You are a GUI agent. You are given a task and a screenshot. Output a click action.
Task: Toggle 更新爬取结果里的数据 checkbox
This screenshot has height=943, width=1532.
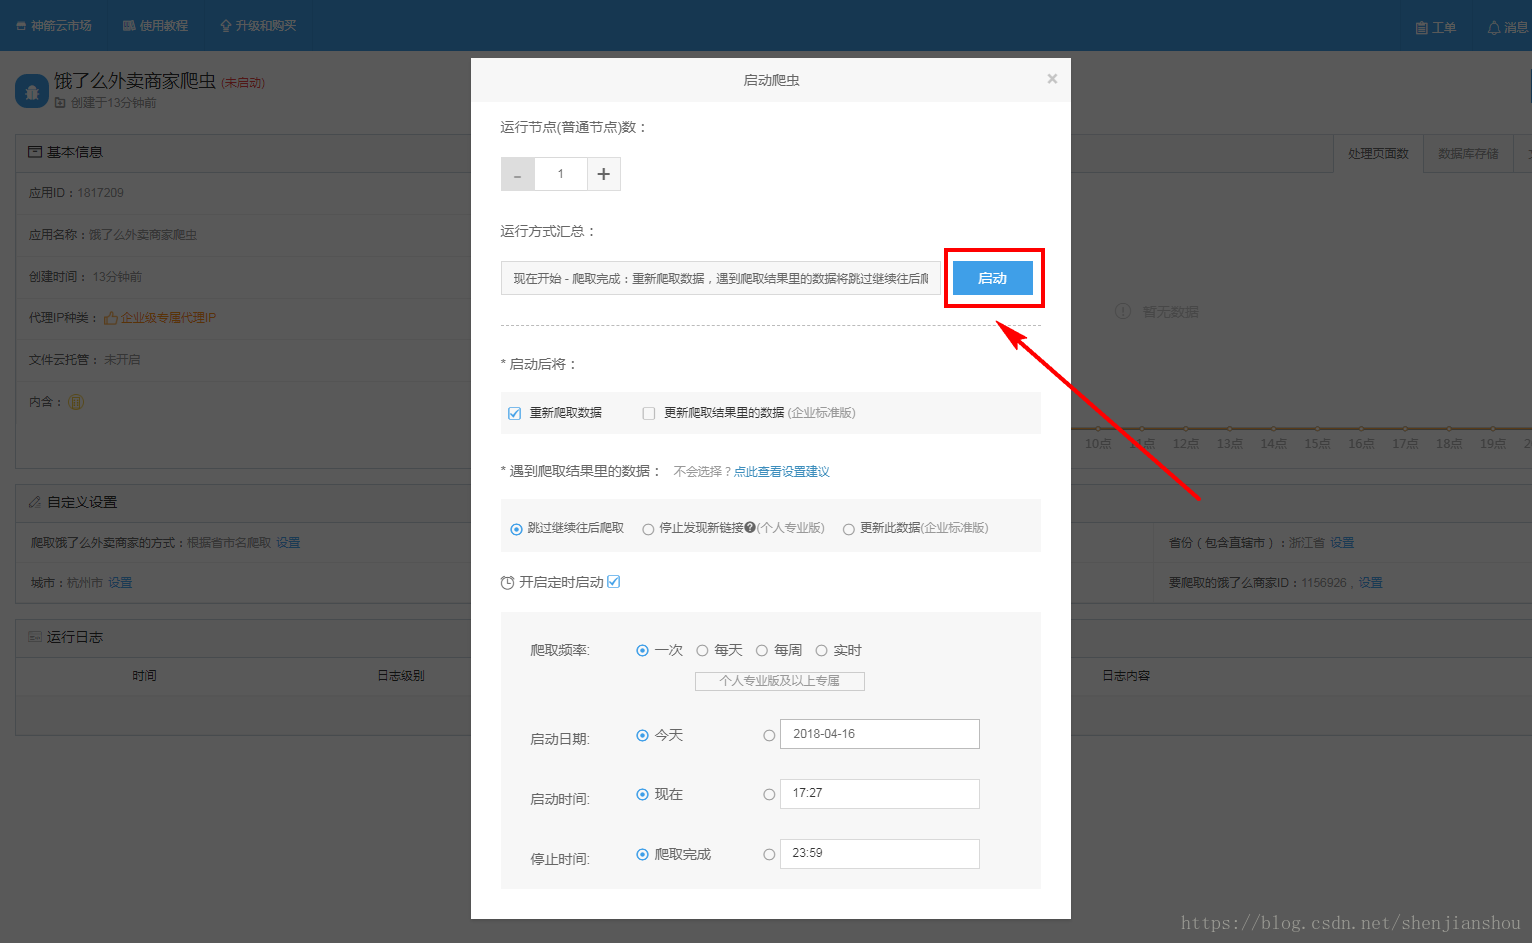[x=649, y=413]
